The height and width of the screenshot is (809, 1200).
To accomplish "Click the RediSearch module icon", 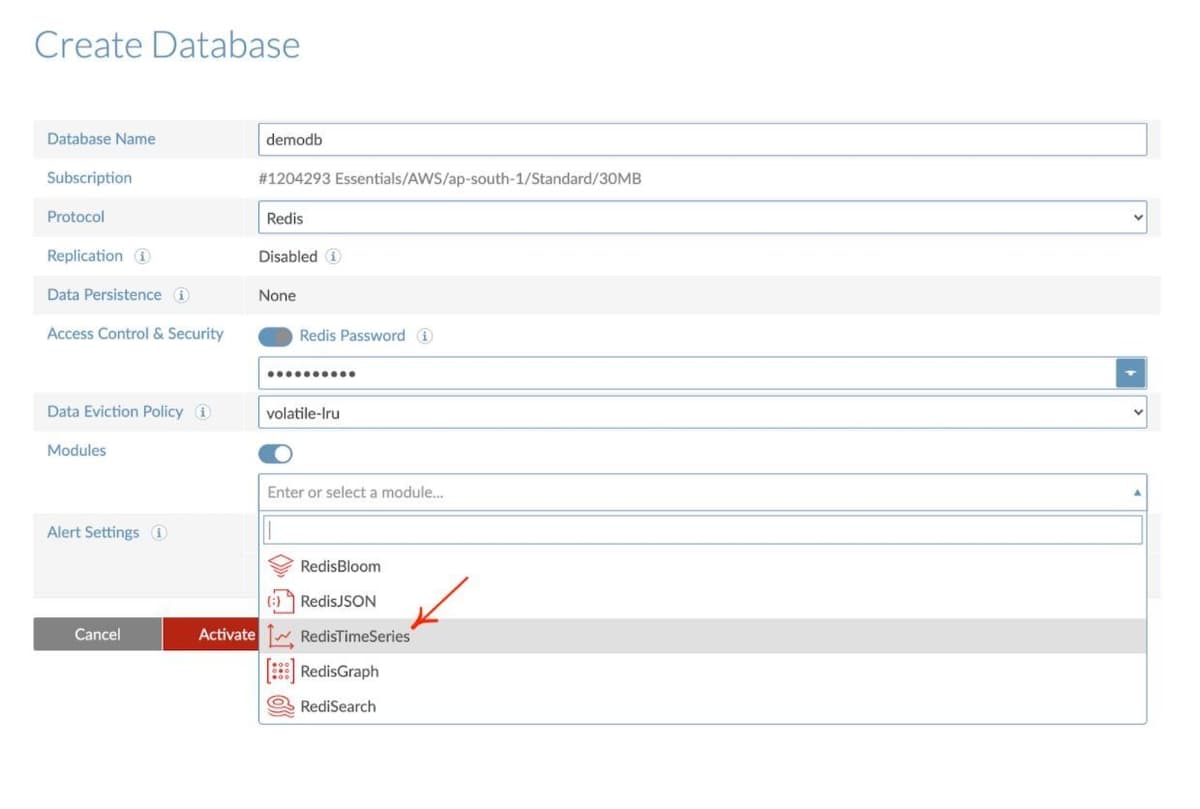I will tap(280, 706).
